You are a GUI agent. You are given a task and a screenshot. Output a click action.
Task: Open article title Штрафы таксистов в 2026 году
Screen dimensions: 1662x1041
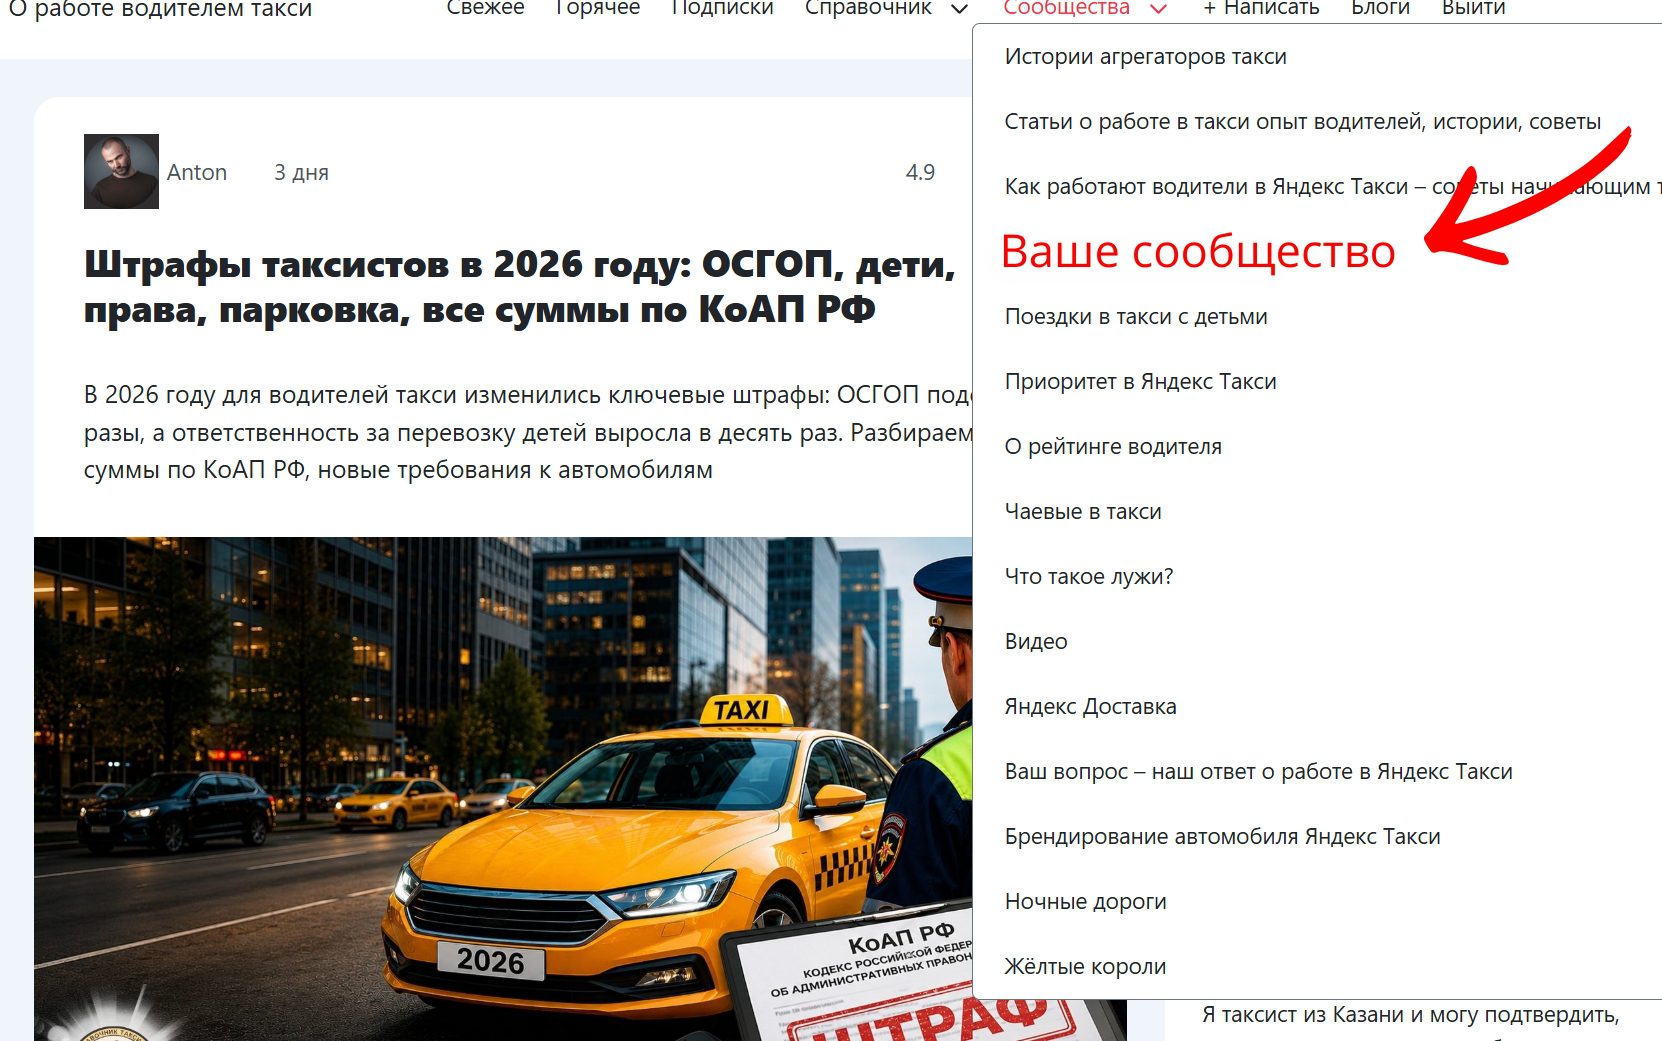519,287
